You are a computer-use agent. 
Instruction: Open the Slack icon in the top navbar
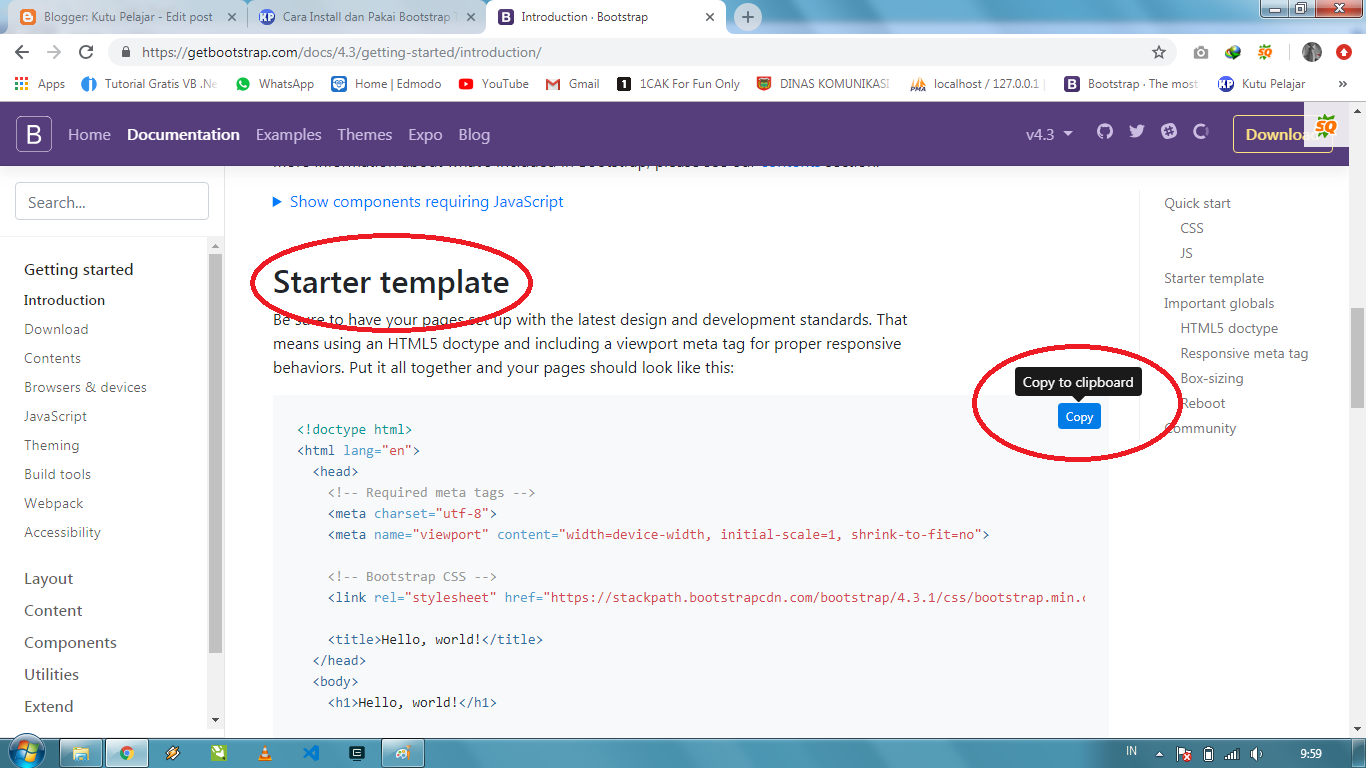(1166, 129)
